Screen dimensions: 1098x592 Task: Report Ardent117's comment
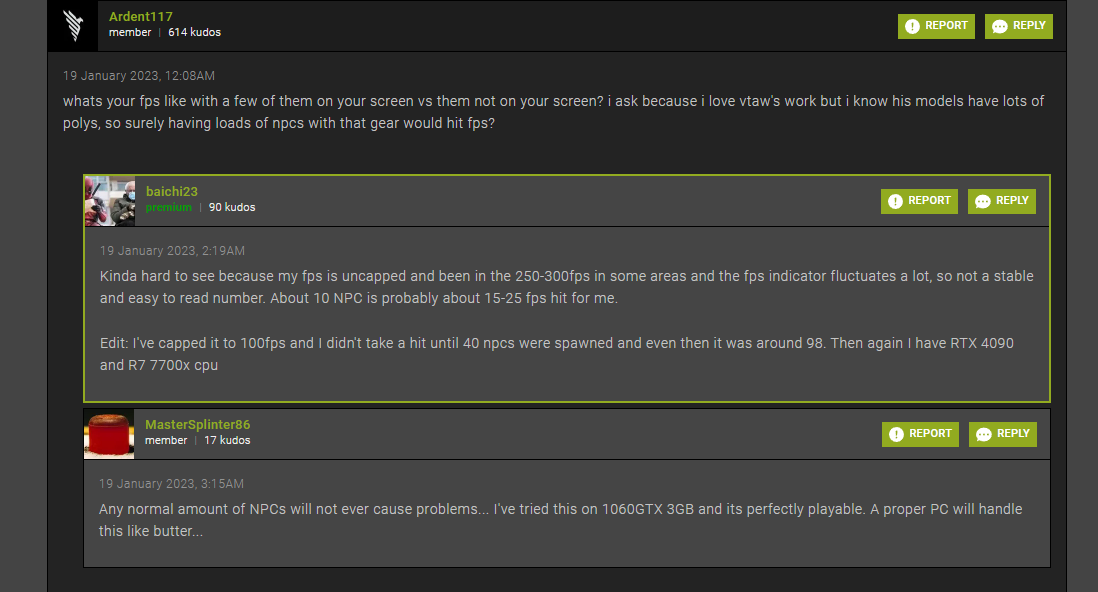936,26
